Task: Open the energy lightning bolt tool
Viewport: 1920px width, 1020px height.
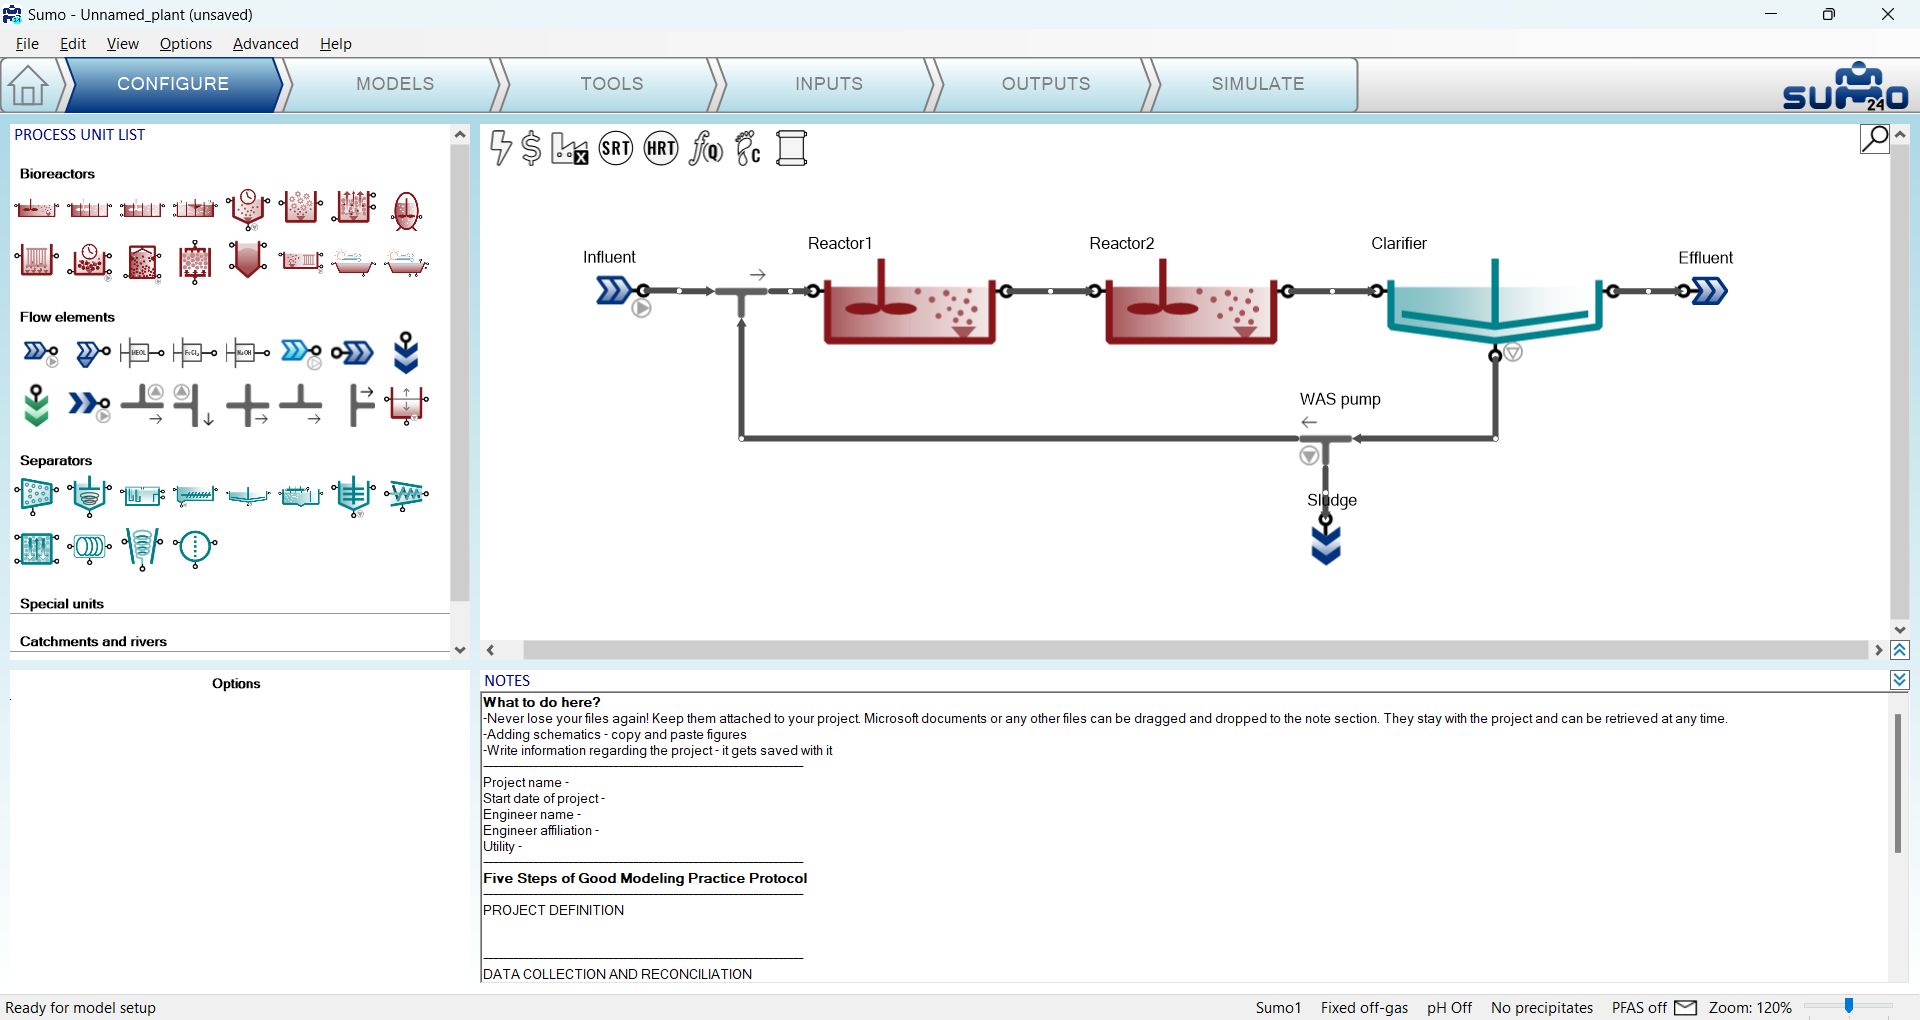Action: click(501, 148)
